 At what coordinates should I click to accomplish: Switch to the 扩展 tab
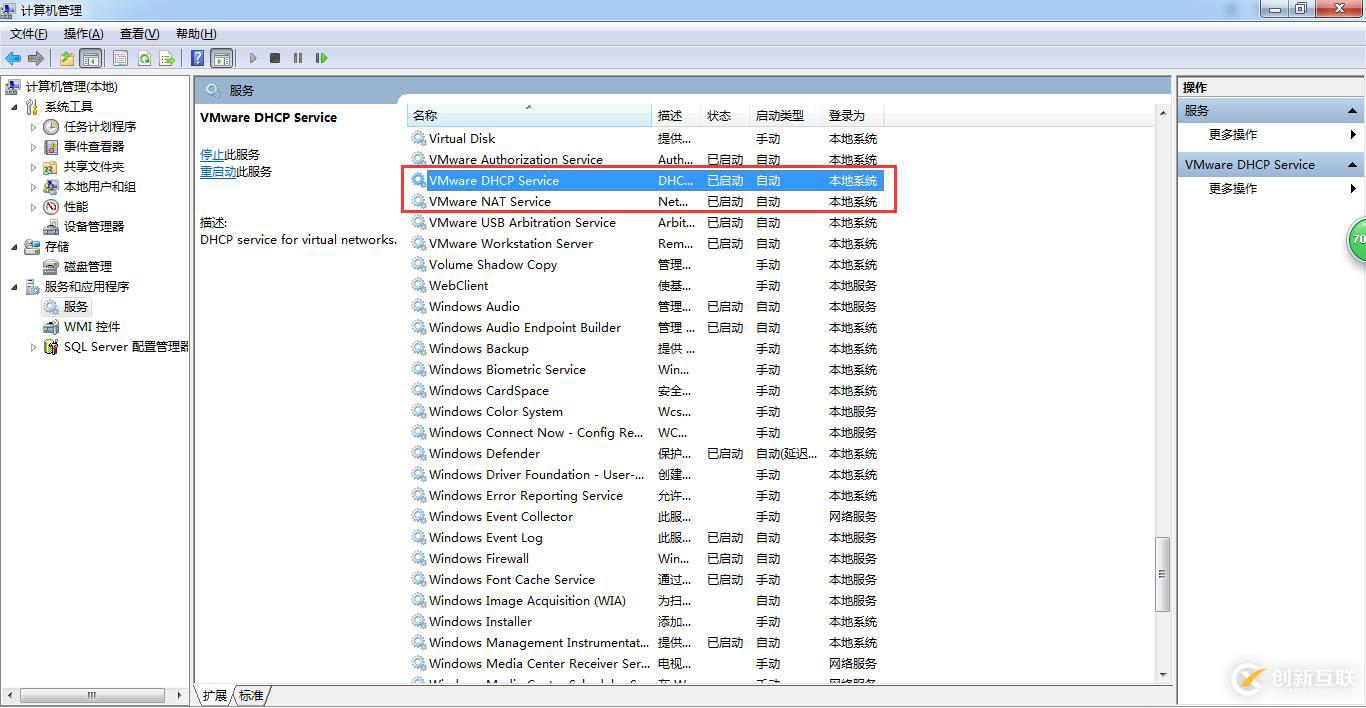[x=215, y=695]
